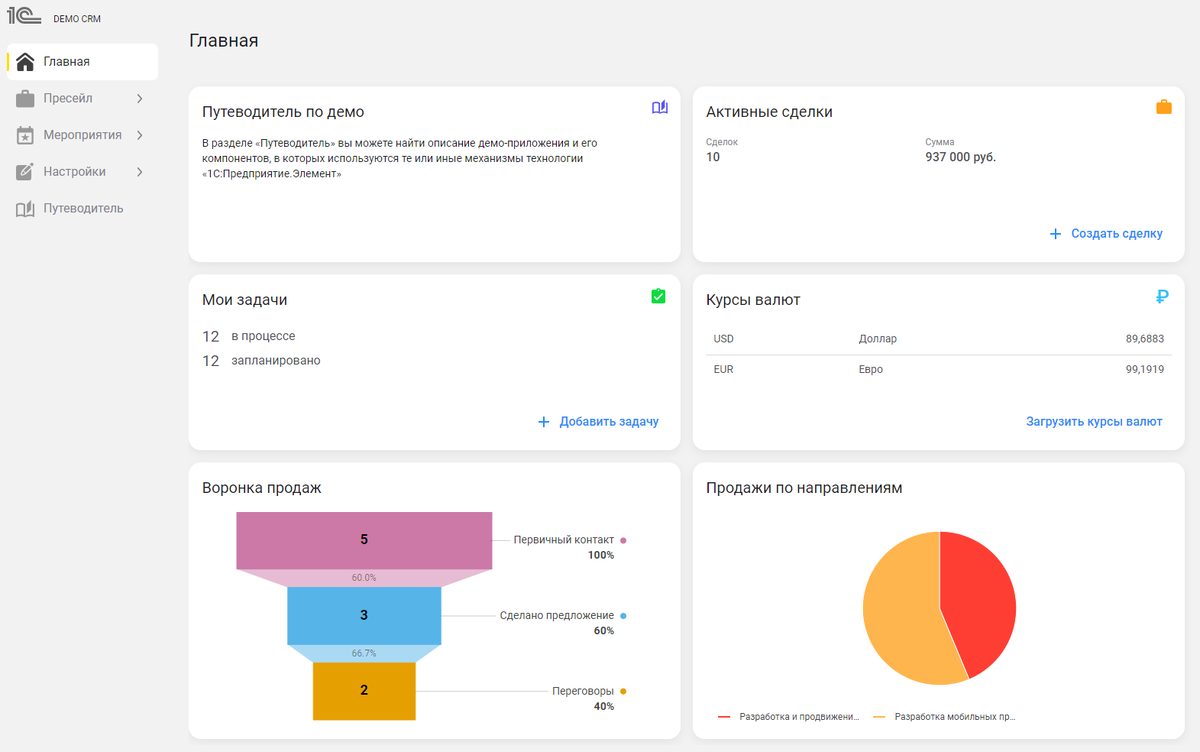Open Путеводитель in the sidebar
The height and width of the screenshot is (752, 1200).
82,208
